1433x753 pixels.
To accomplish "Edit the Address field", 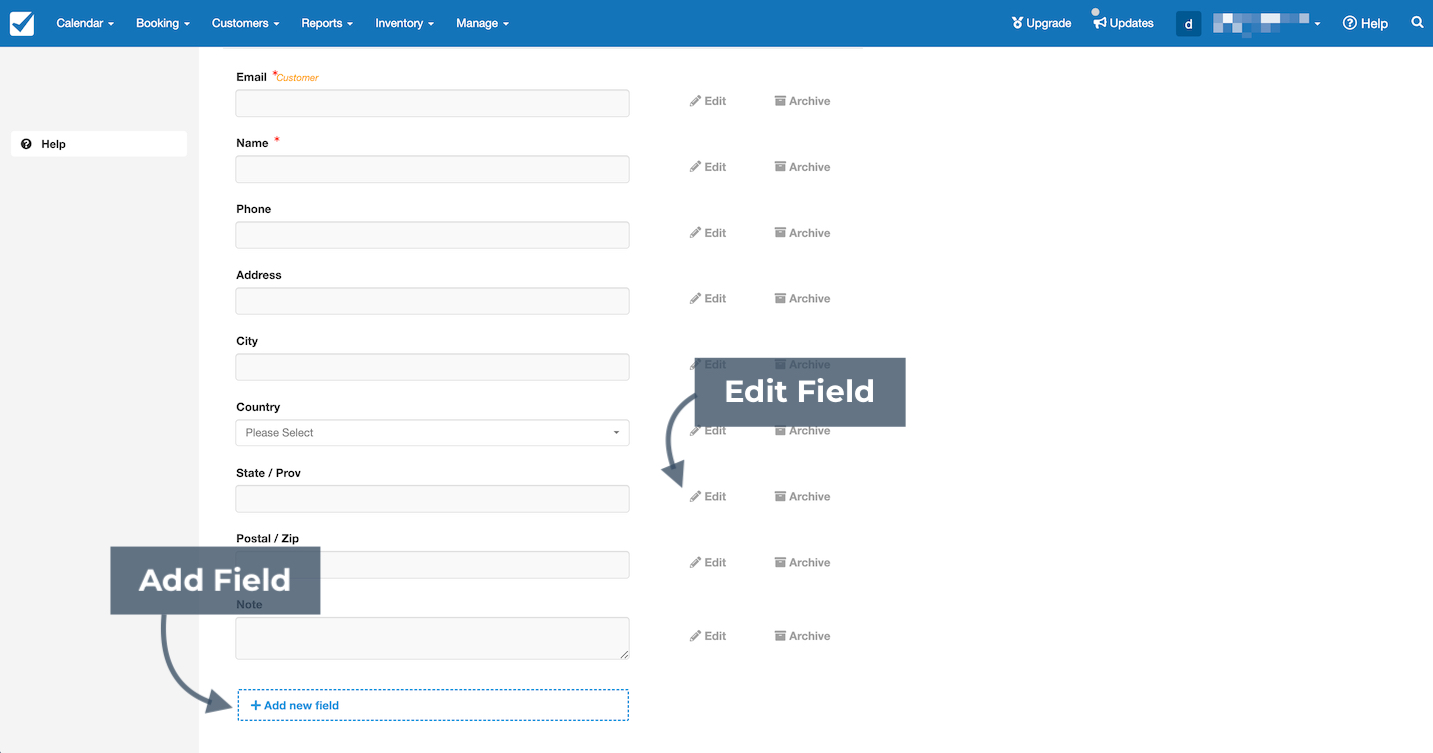I will (x=708, y=299).
